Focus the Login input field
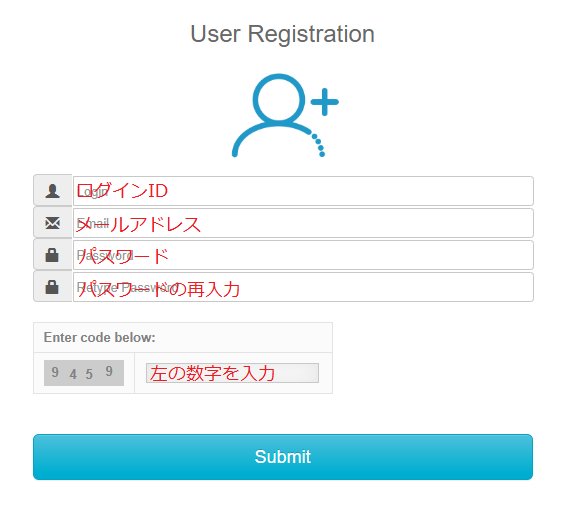The image size is (565, 507). (303, 191)
